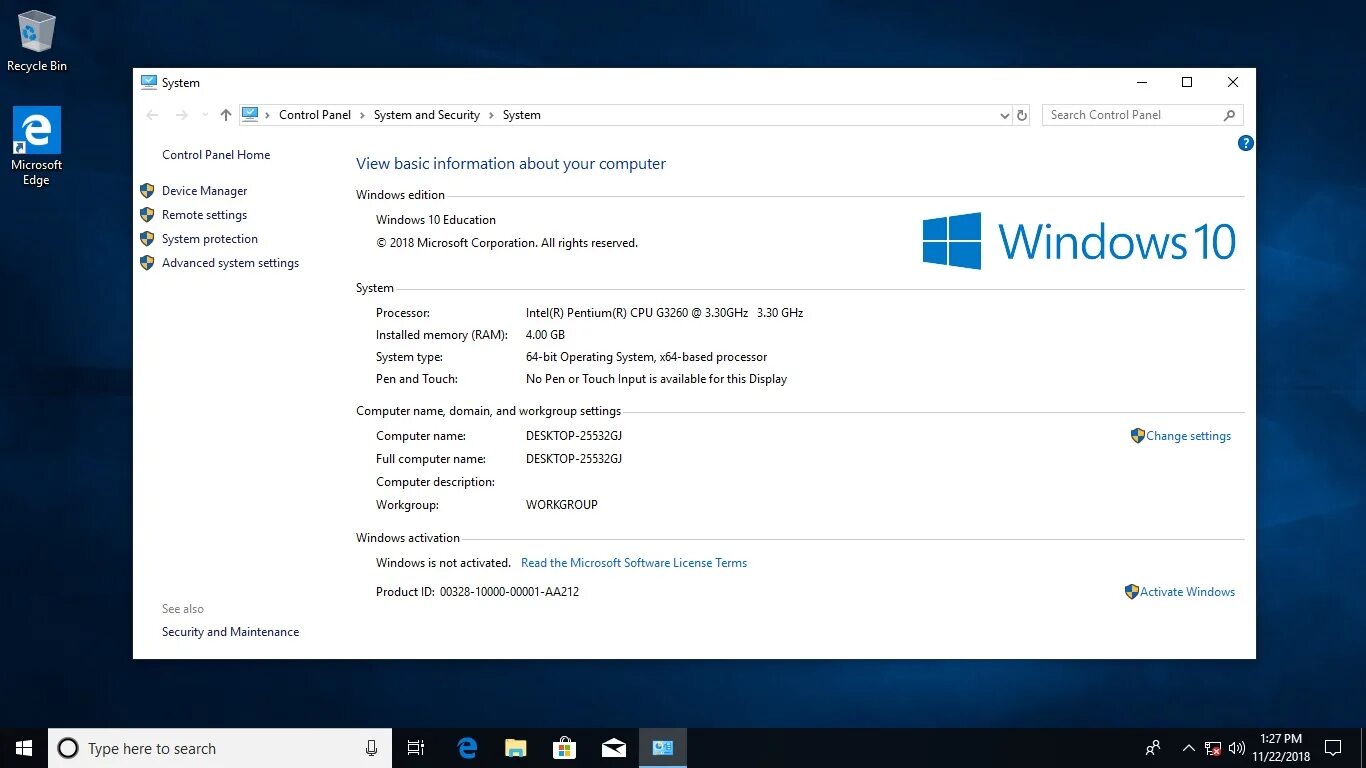This screenshot has height=768, width=1366.
Task: Expand the chevron after Control Panel breadcrumb
Action: [x=362, y=115]
